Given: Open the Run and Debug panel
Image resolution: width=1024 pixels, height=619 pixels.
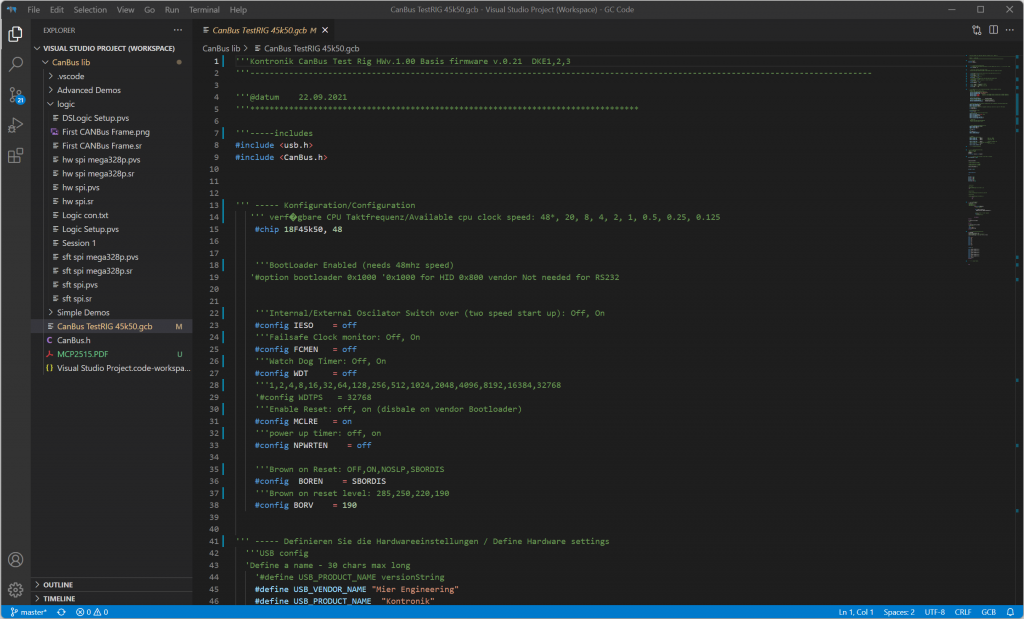Looking at the screenshot, I should click(x=14, y=125).
